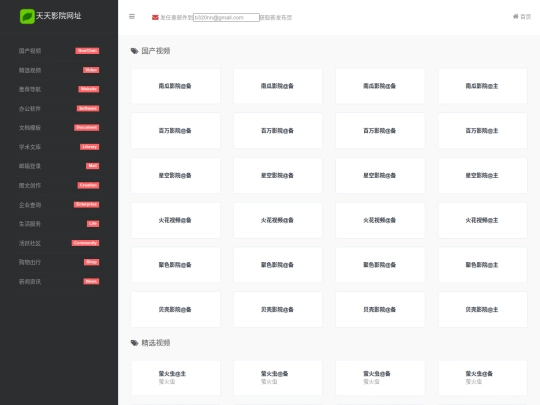Click the 获取最新发布页 text after the email box
The image size is (540, 405).
(276, 18)
